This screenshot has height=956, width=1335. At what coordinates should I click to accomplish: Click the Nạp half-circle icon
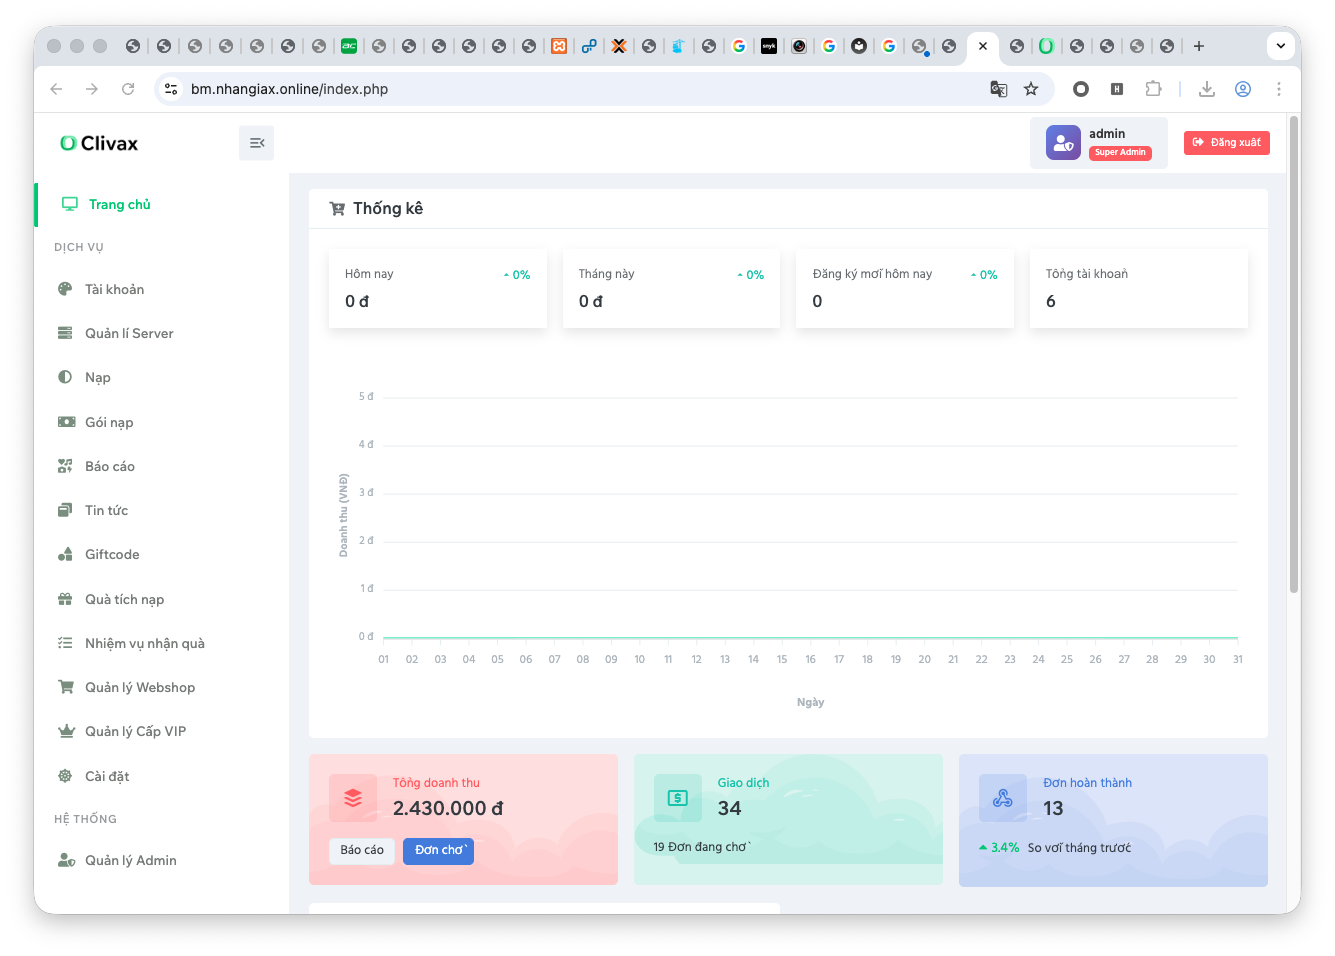65,377
